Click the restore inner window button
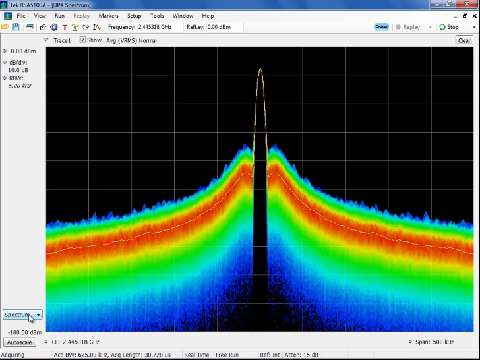The image size is (480, 360). (465, 16)
